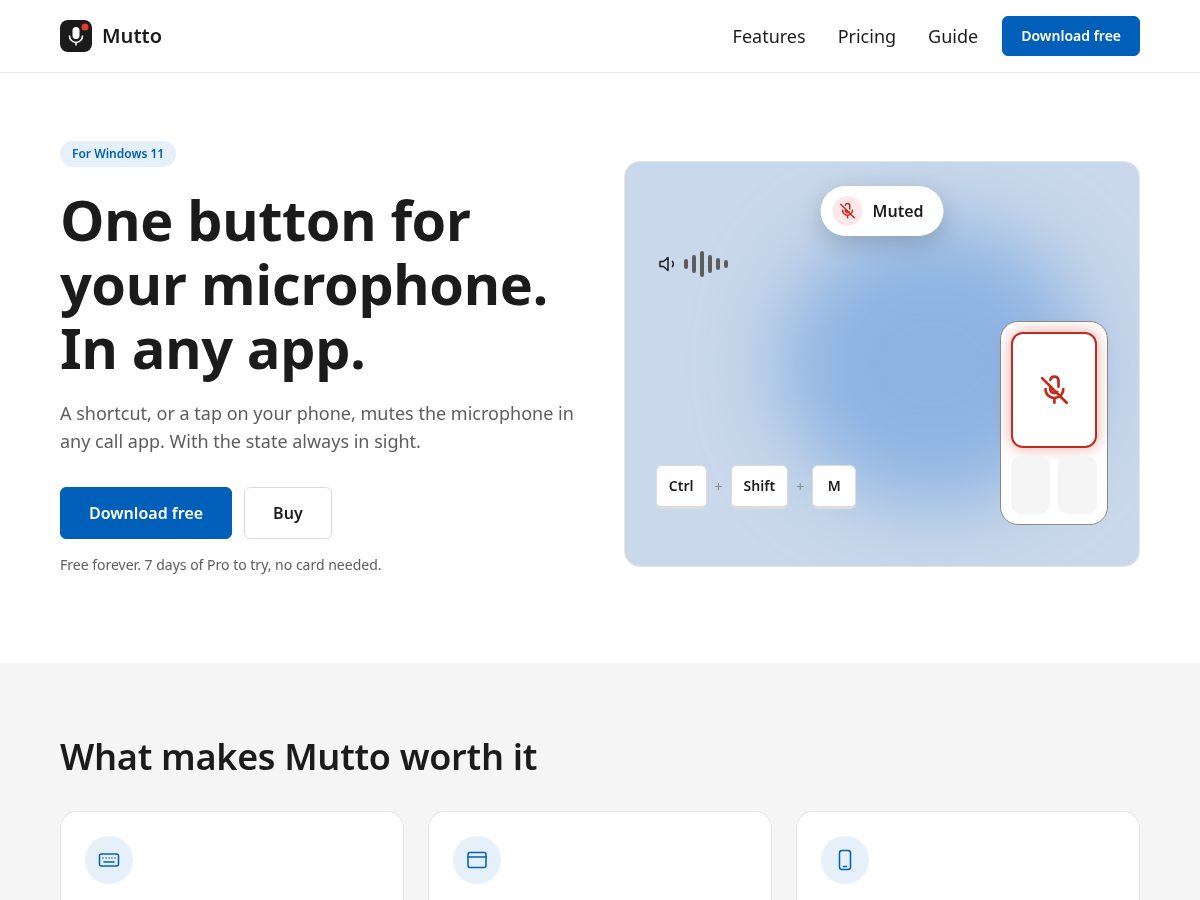Screen dimensions: 1200x900
Task: Click the phone icon in third feature card
Action: pyautogui.click(x=845, y=860)
